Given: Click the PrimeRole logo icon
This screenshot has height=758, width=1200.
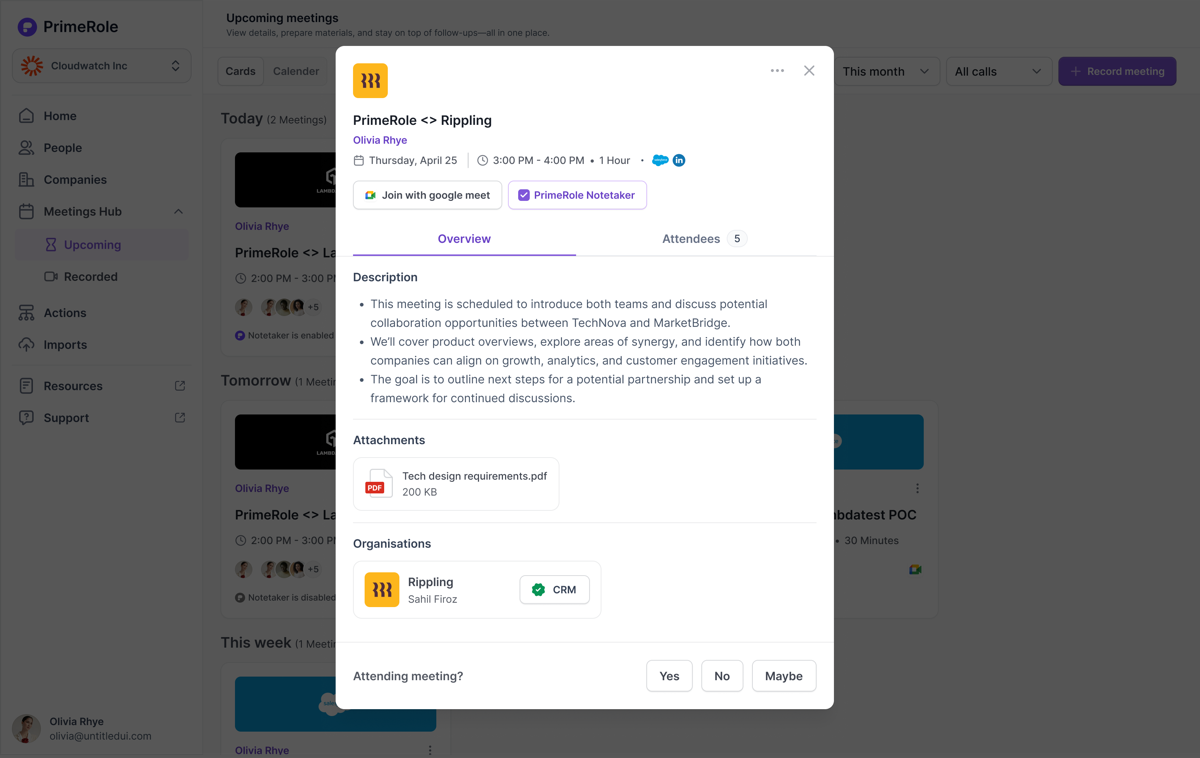Looking at the screenshot, I should [27, 27].
